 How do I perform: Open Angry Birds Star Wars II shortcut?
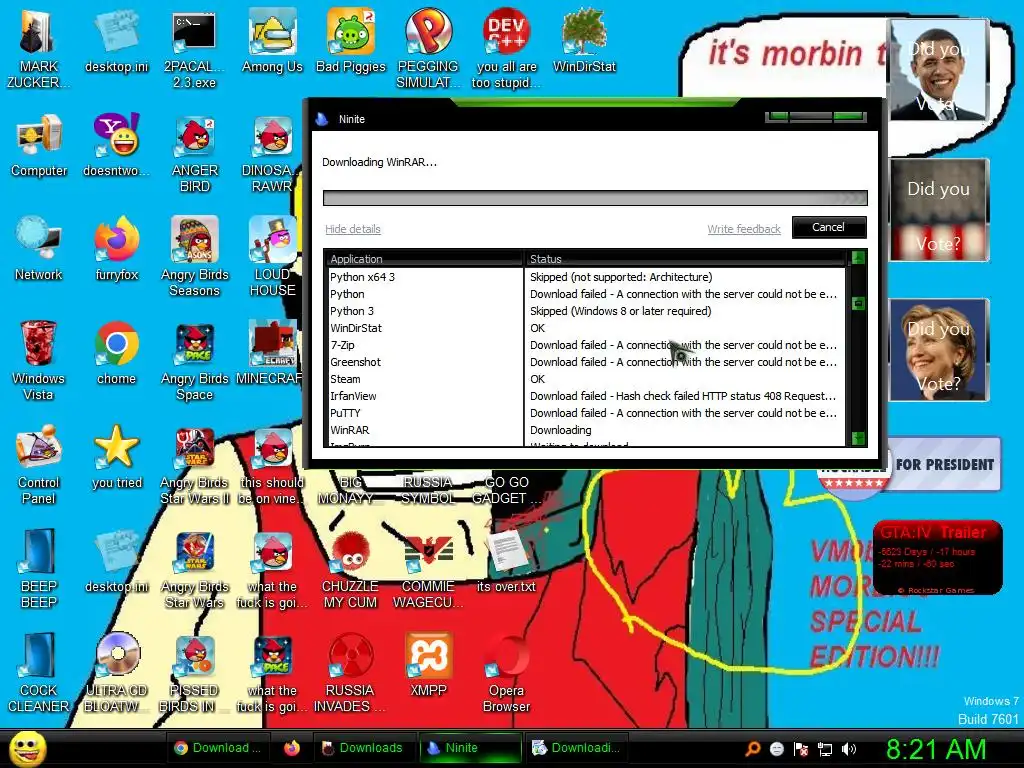click(195, 465)
